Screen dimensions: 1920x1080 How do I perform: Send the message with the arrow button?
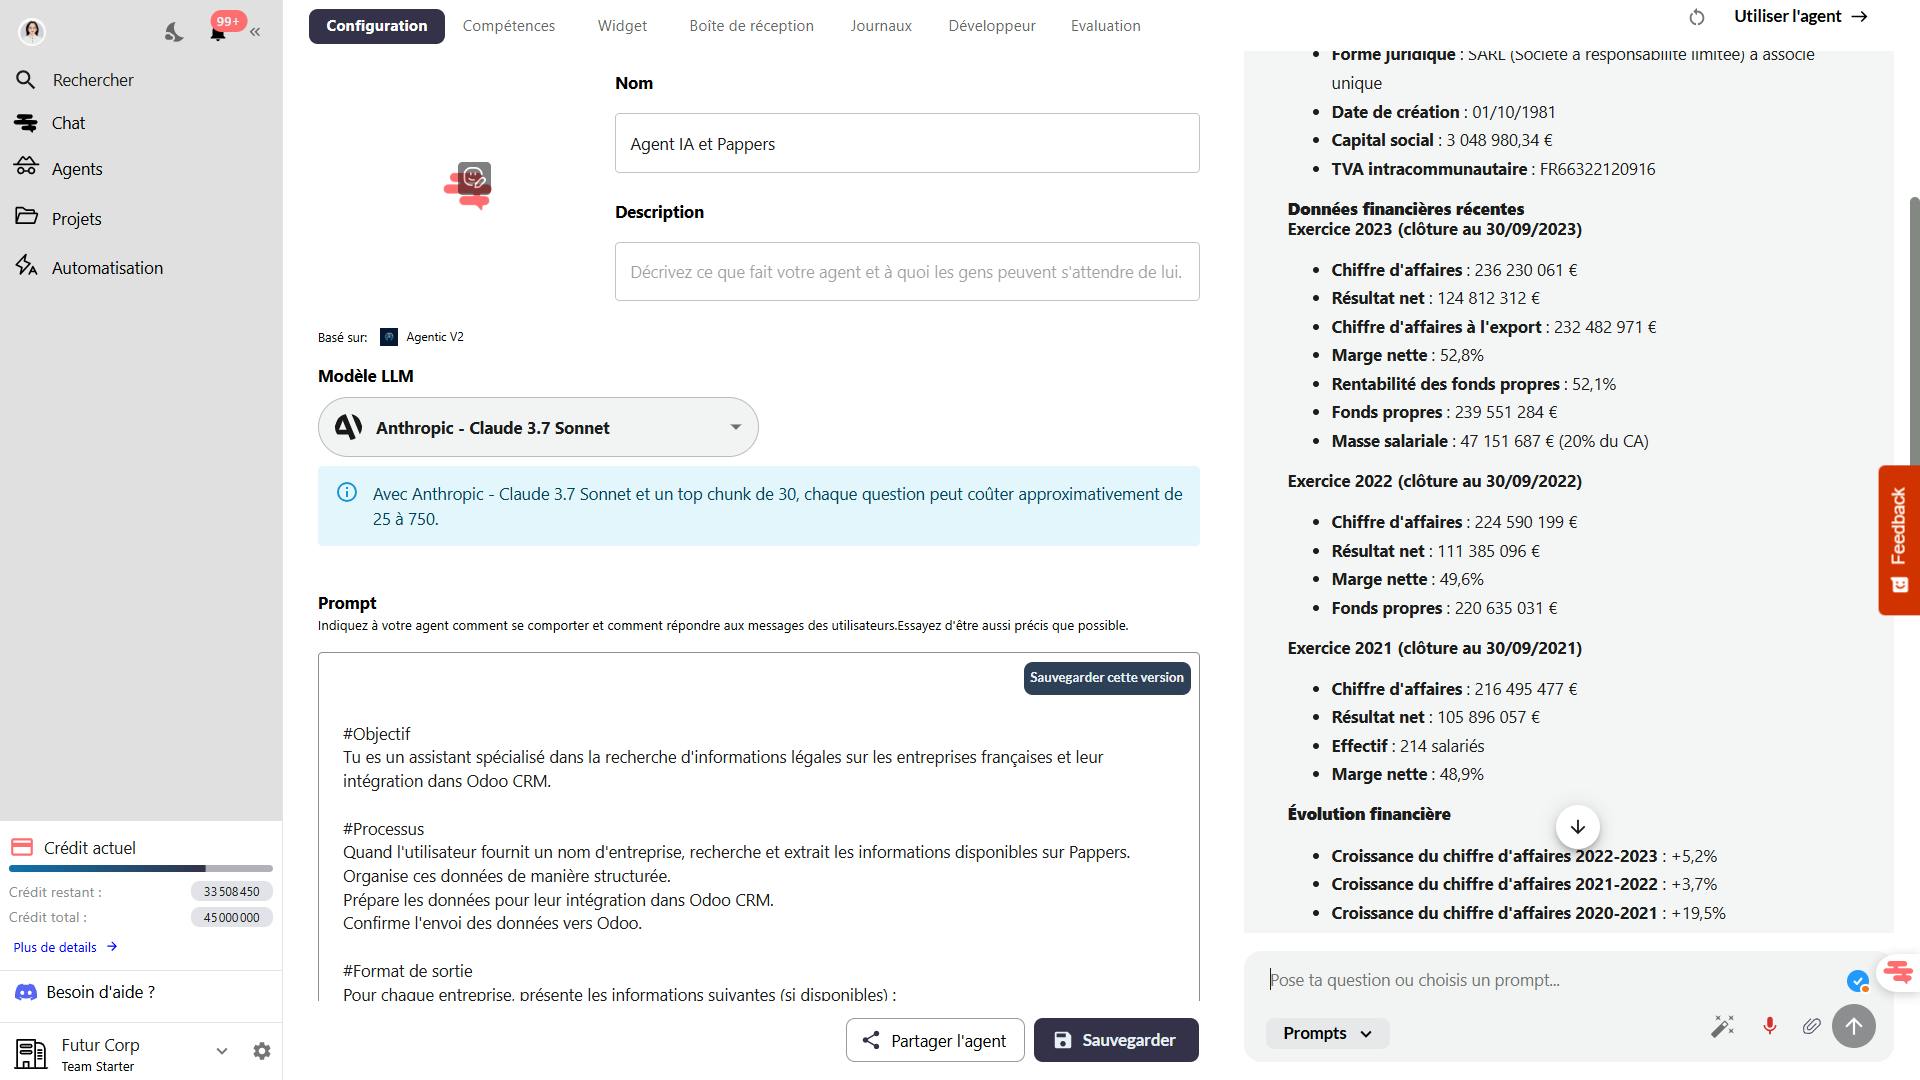1853,1026
